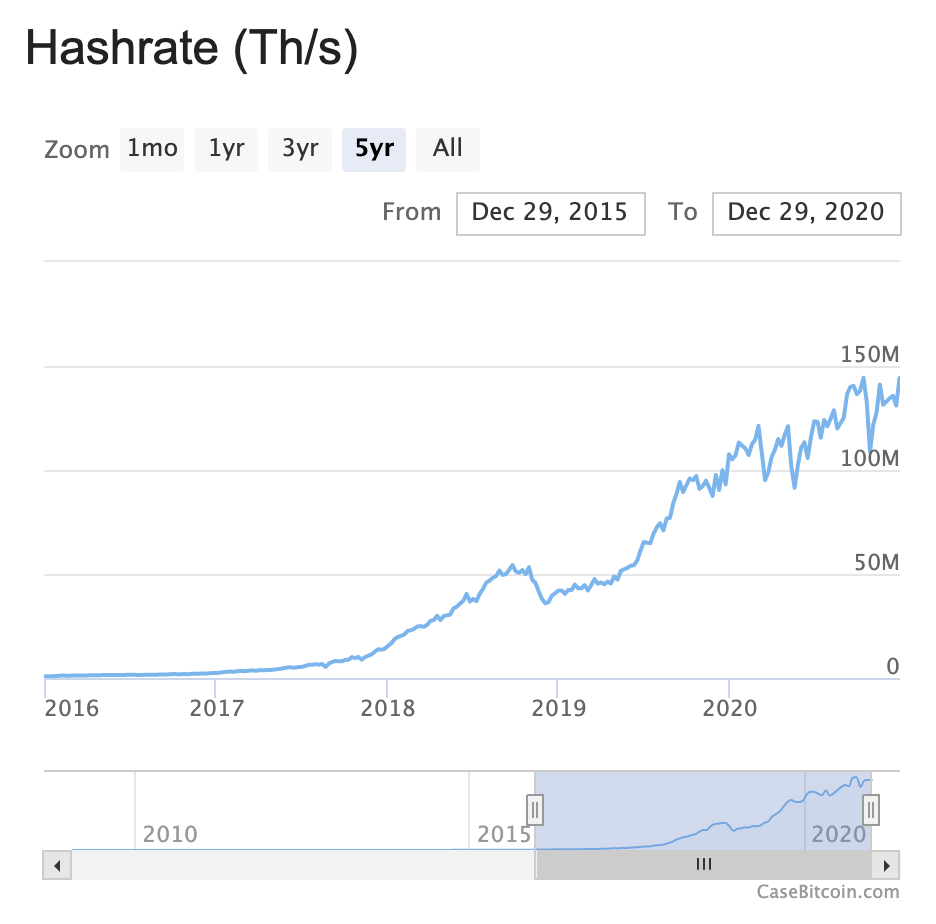
Task: Click the Hashrate (Th/s) title
Action: coord(193,48)
